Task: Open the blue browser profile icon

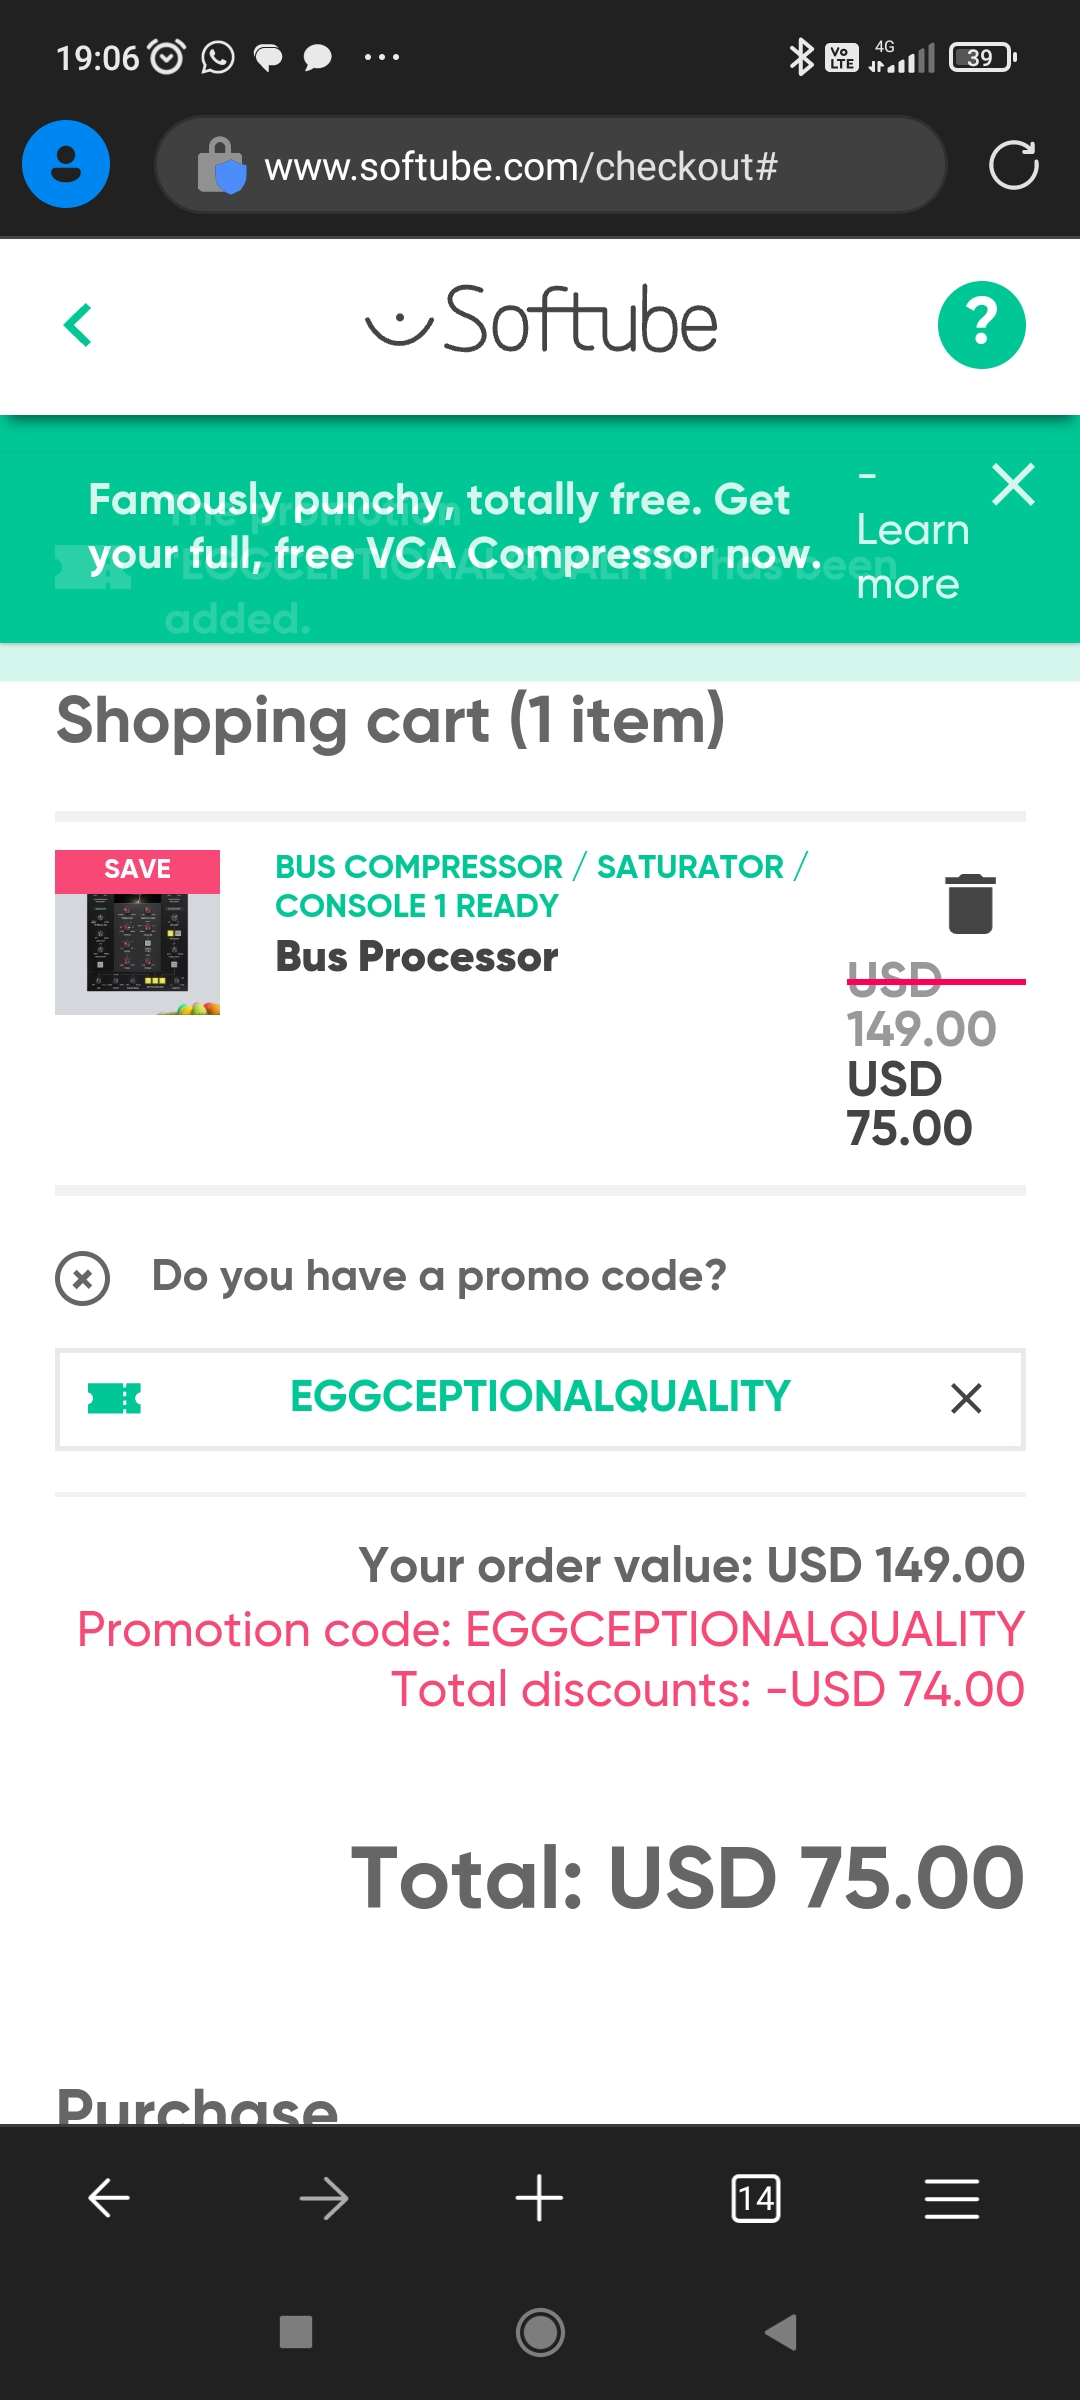Action: (x=66, y=164)
